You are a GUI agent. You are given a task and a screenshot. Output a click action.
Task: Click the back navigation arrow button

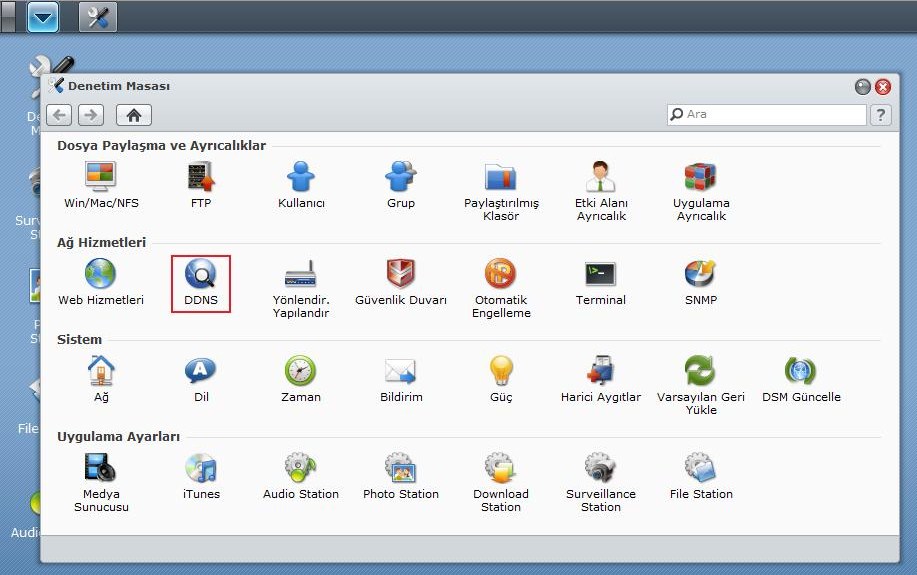point(59,115)
